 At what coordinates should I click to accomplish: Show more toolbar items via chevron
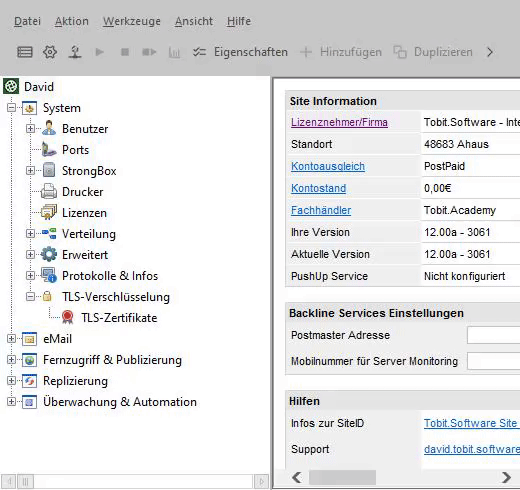pyautogui.click(x=490, y=52)
